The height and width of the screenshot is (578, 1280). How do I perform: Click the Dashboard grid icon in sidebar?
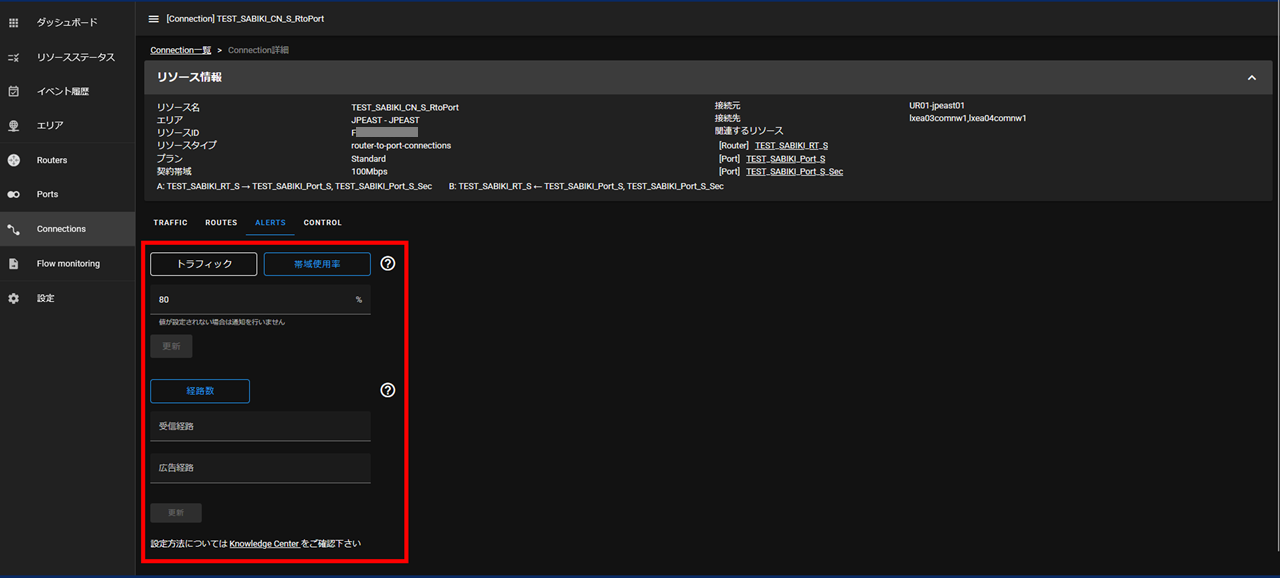[14, 22]
